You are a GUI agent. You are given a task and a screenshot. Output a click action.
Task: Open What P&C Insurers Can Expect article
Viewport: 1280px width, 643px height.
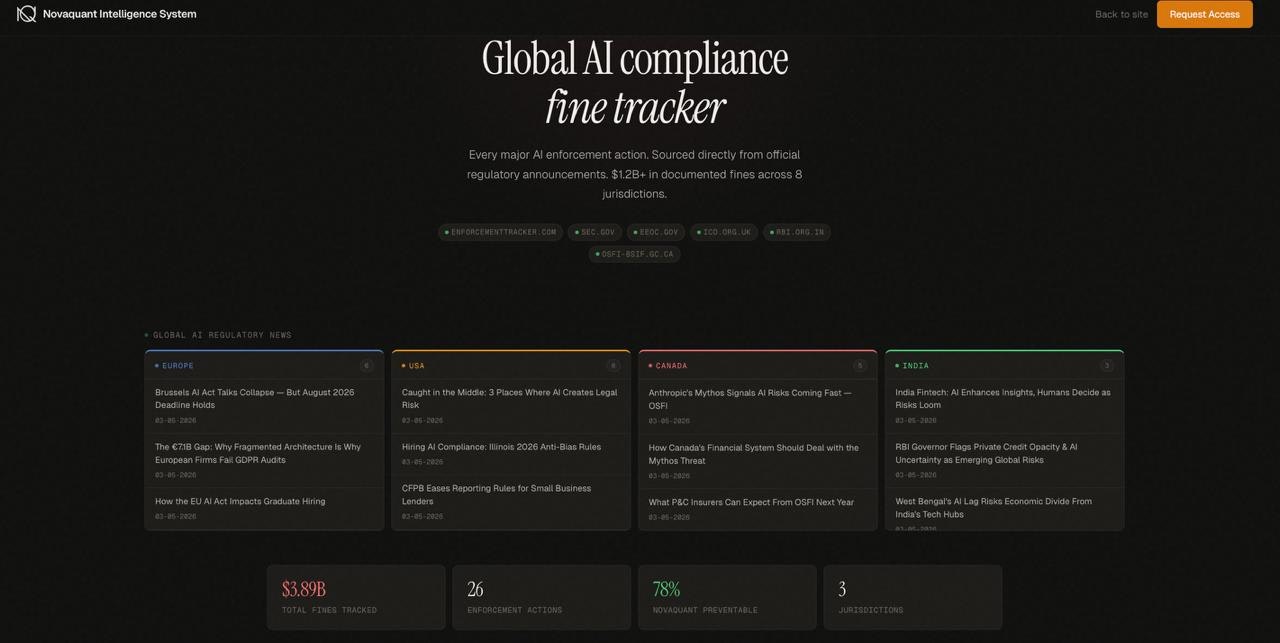coord(757,509)
